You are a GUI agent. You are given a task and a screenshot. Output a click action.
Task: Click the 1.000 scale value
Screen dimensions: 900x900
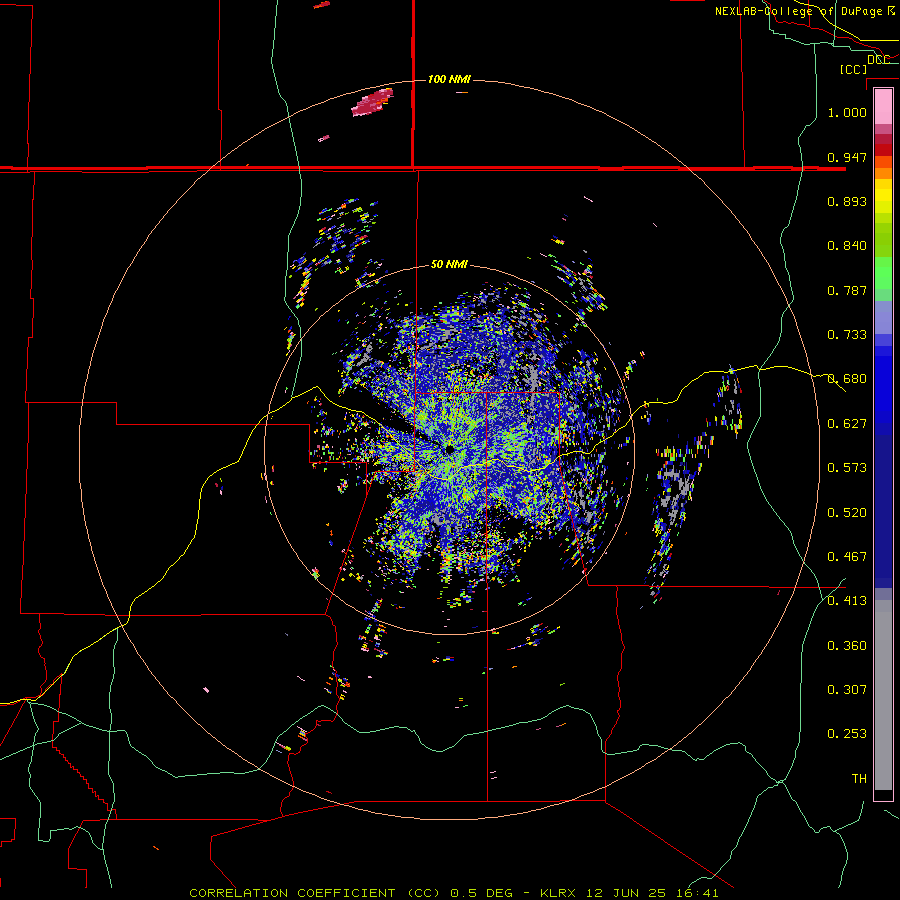[x=847, y=112]
